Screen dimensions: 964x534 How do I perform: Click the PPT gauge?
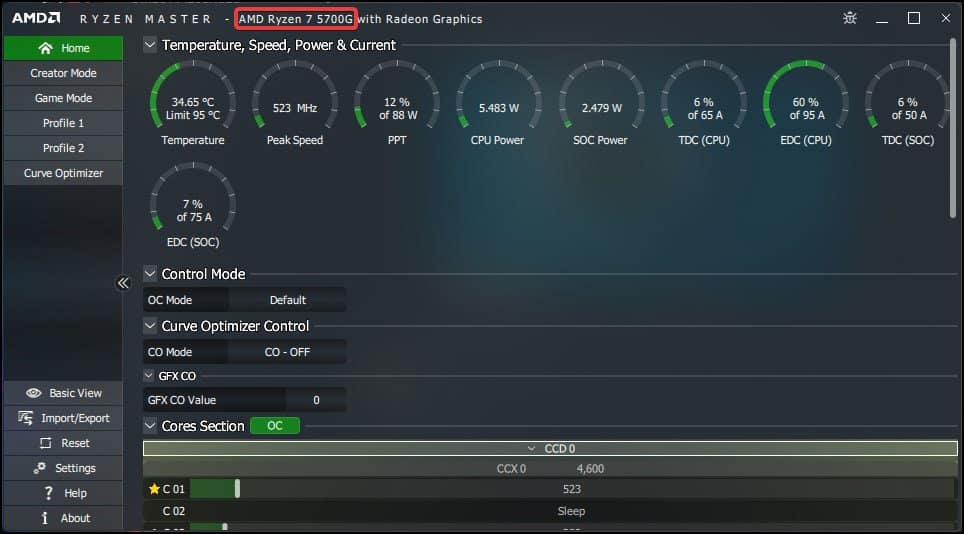[397, 103]
